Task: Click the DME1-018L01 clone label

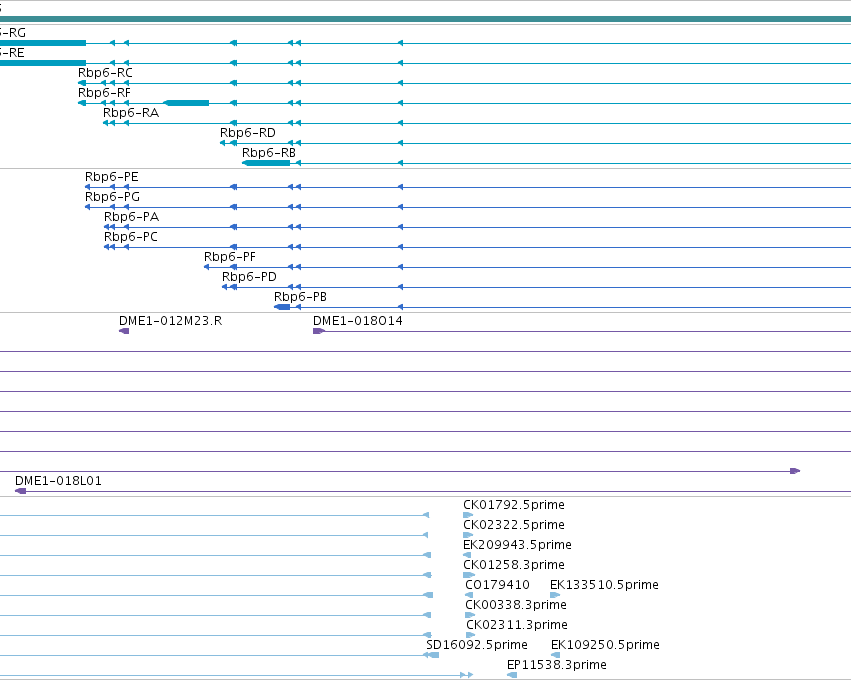Action: tap(58, 481)
